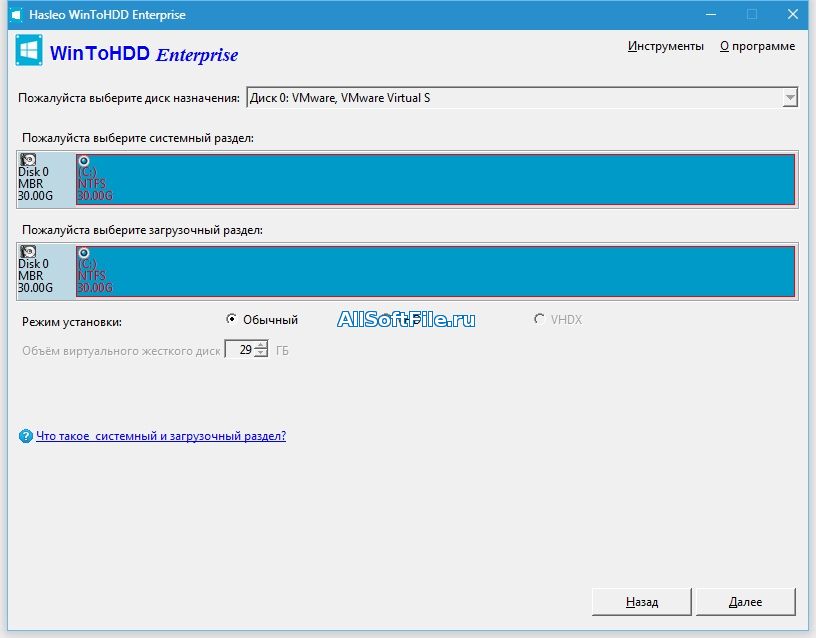The height and width of the screenshot is (638, 816).
Task: Decrease virtual disk size with down arrow
Action: tap(262, 353)
